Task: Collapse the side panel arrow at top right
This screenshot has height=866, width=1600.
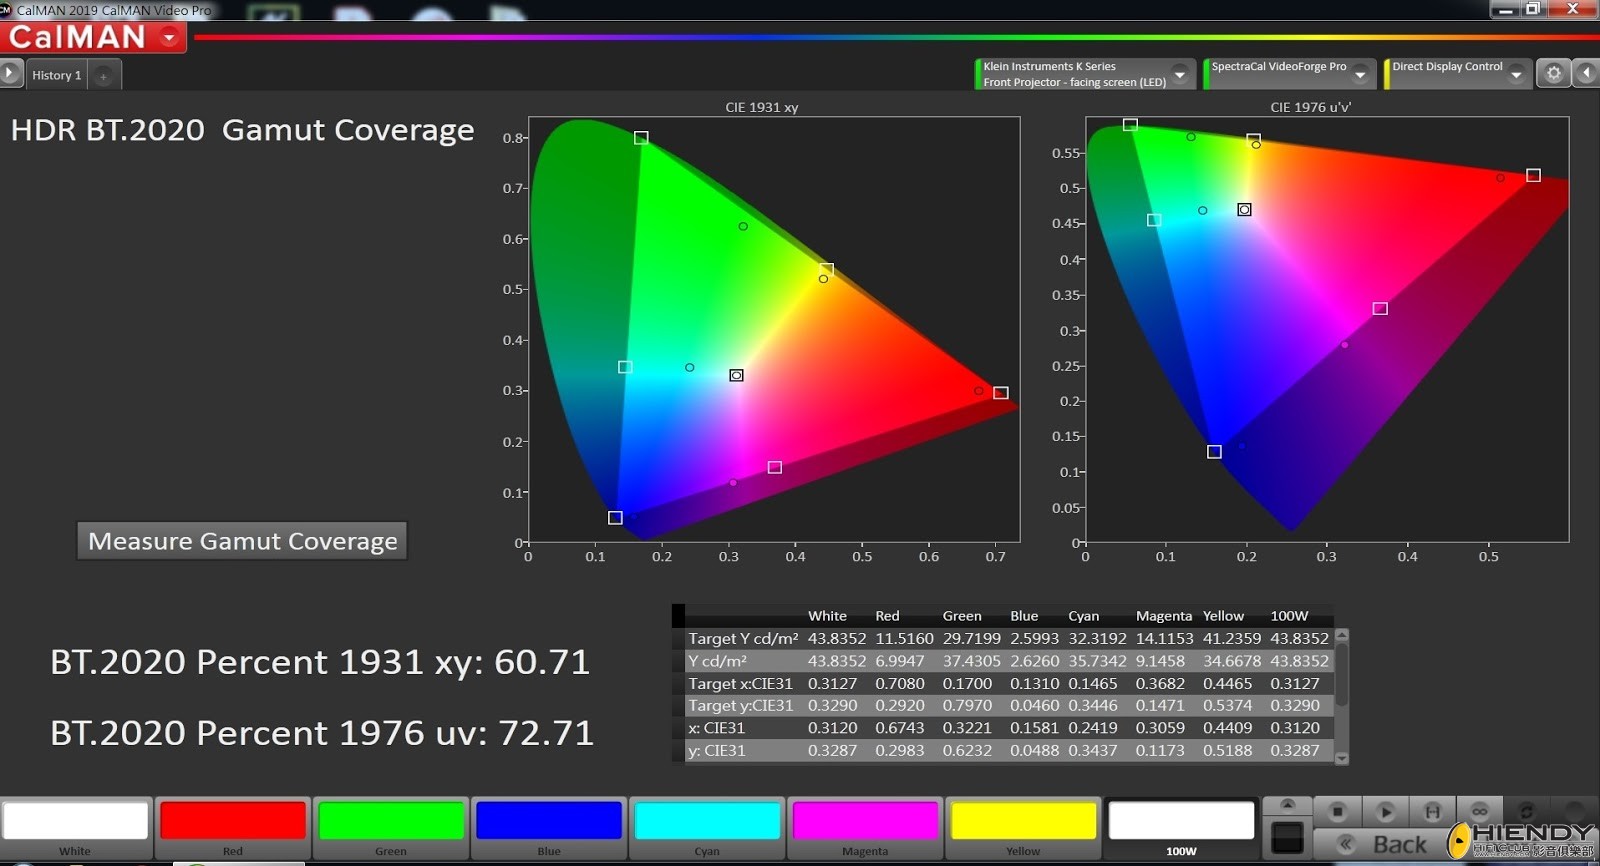Action: tap(1586, 73)
